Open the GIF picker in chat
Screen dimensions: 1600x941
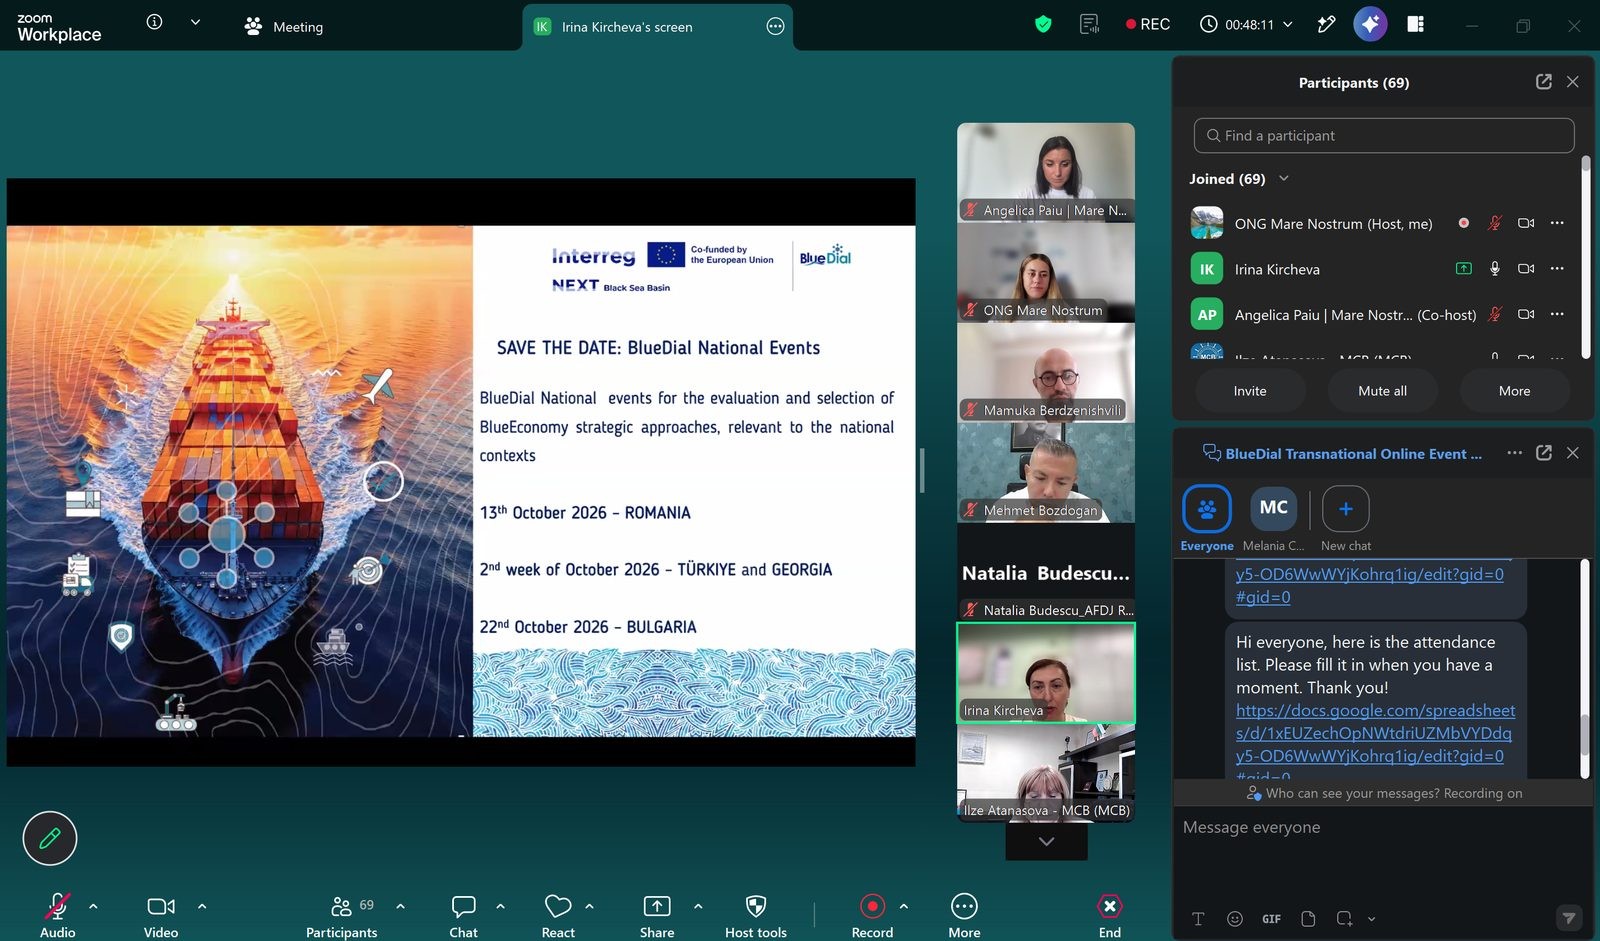tap(1271, 918)
